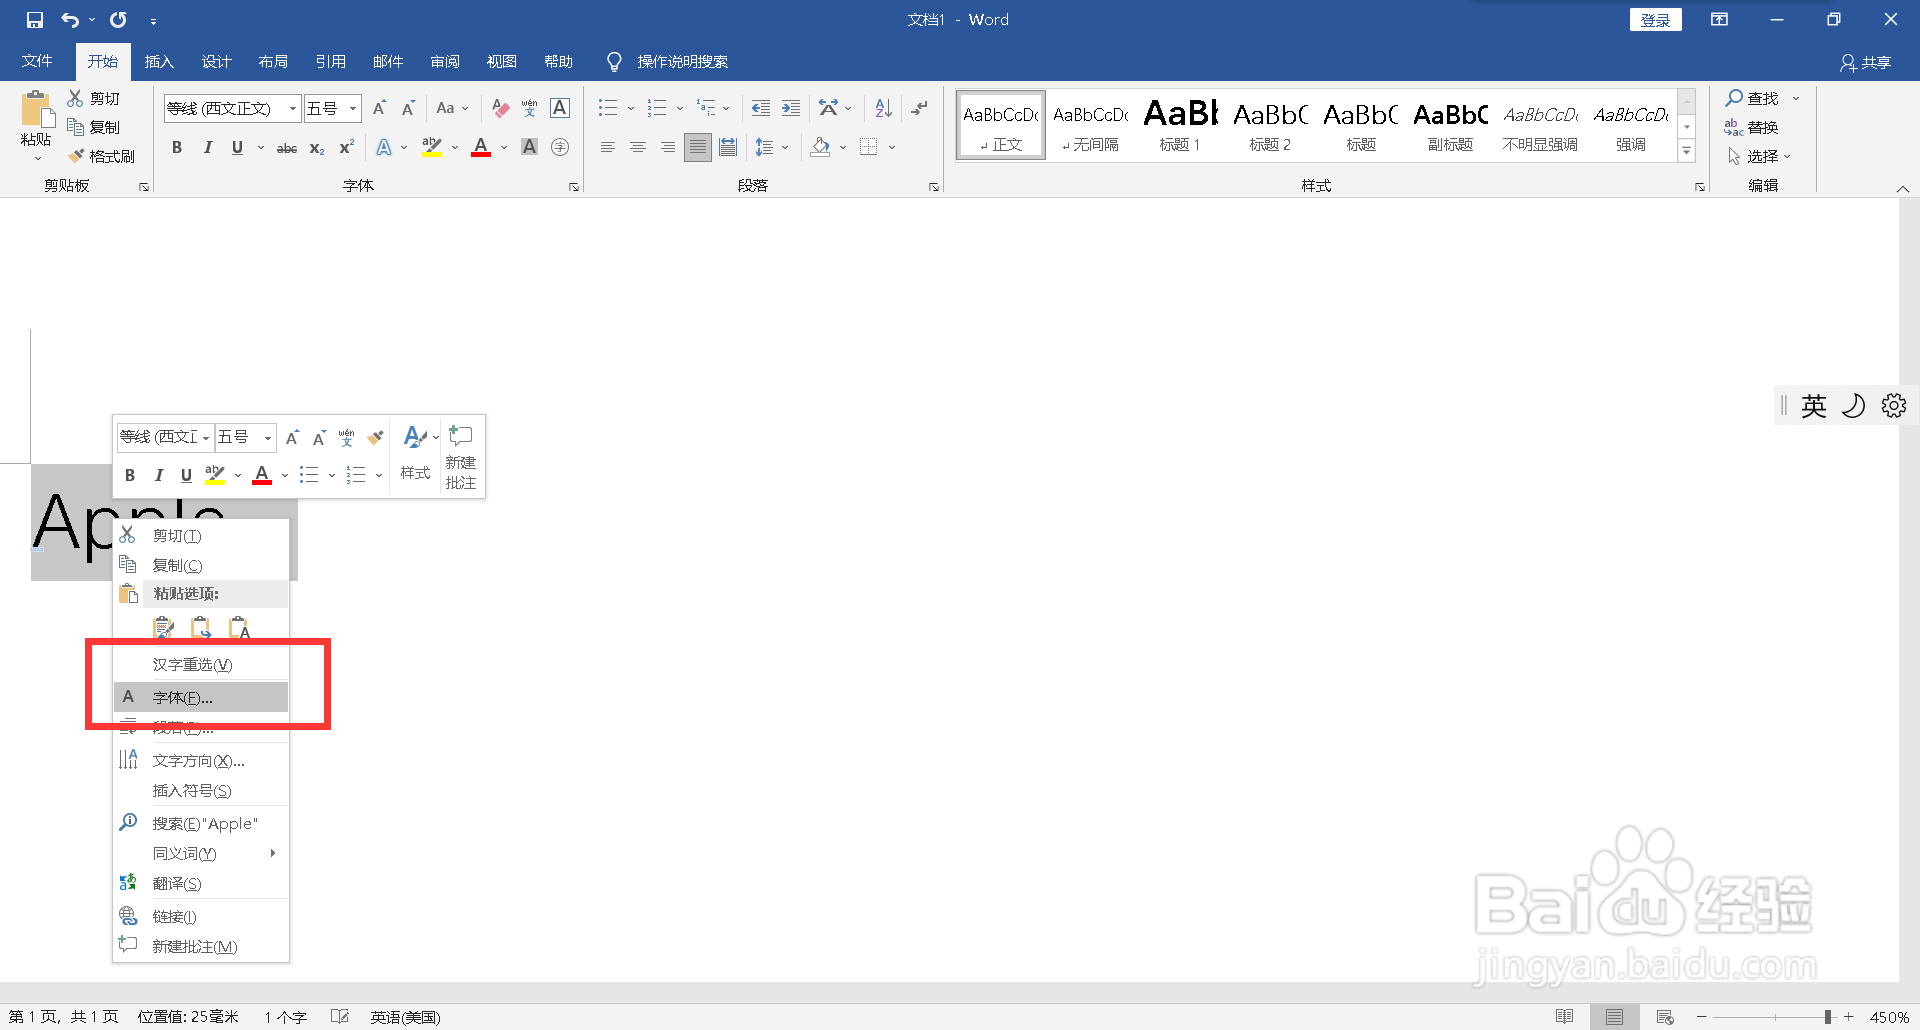Click New Comment (新建批注) in mini toolbar
This screenshot has width=1920, height=1030.
pos(461,456)
